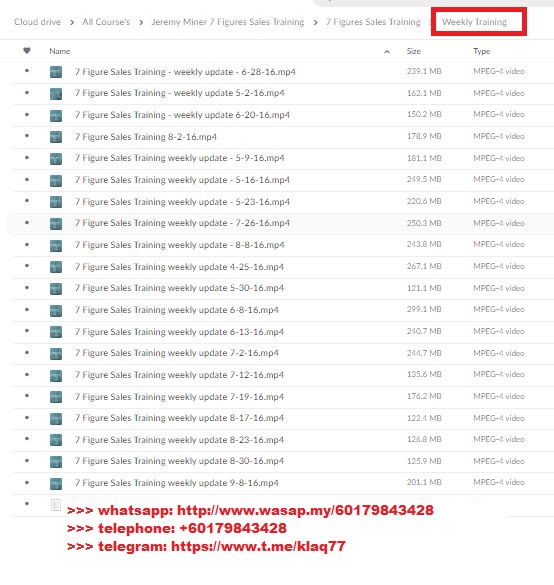The height and width of the screenshot is (585, 554).
Task: Select file weekly update - 6-28-16.mp4 name
Action: (185, 72)
